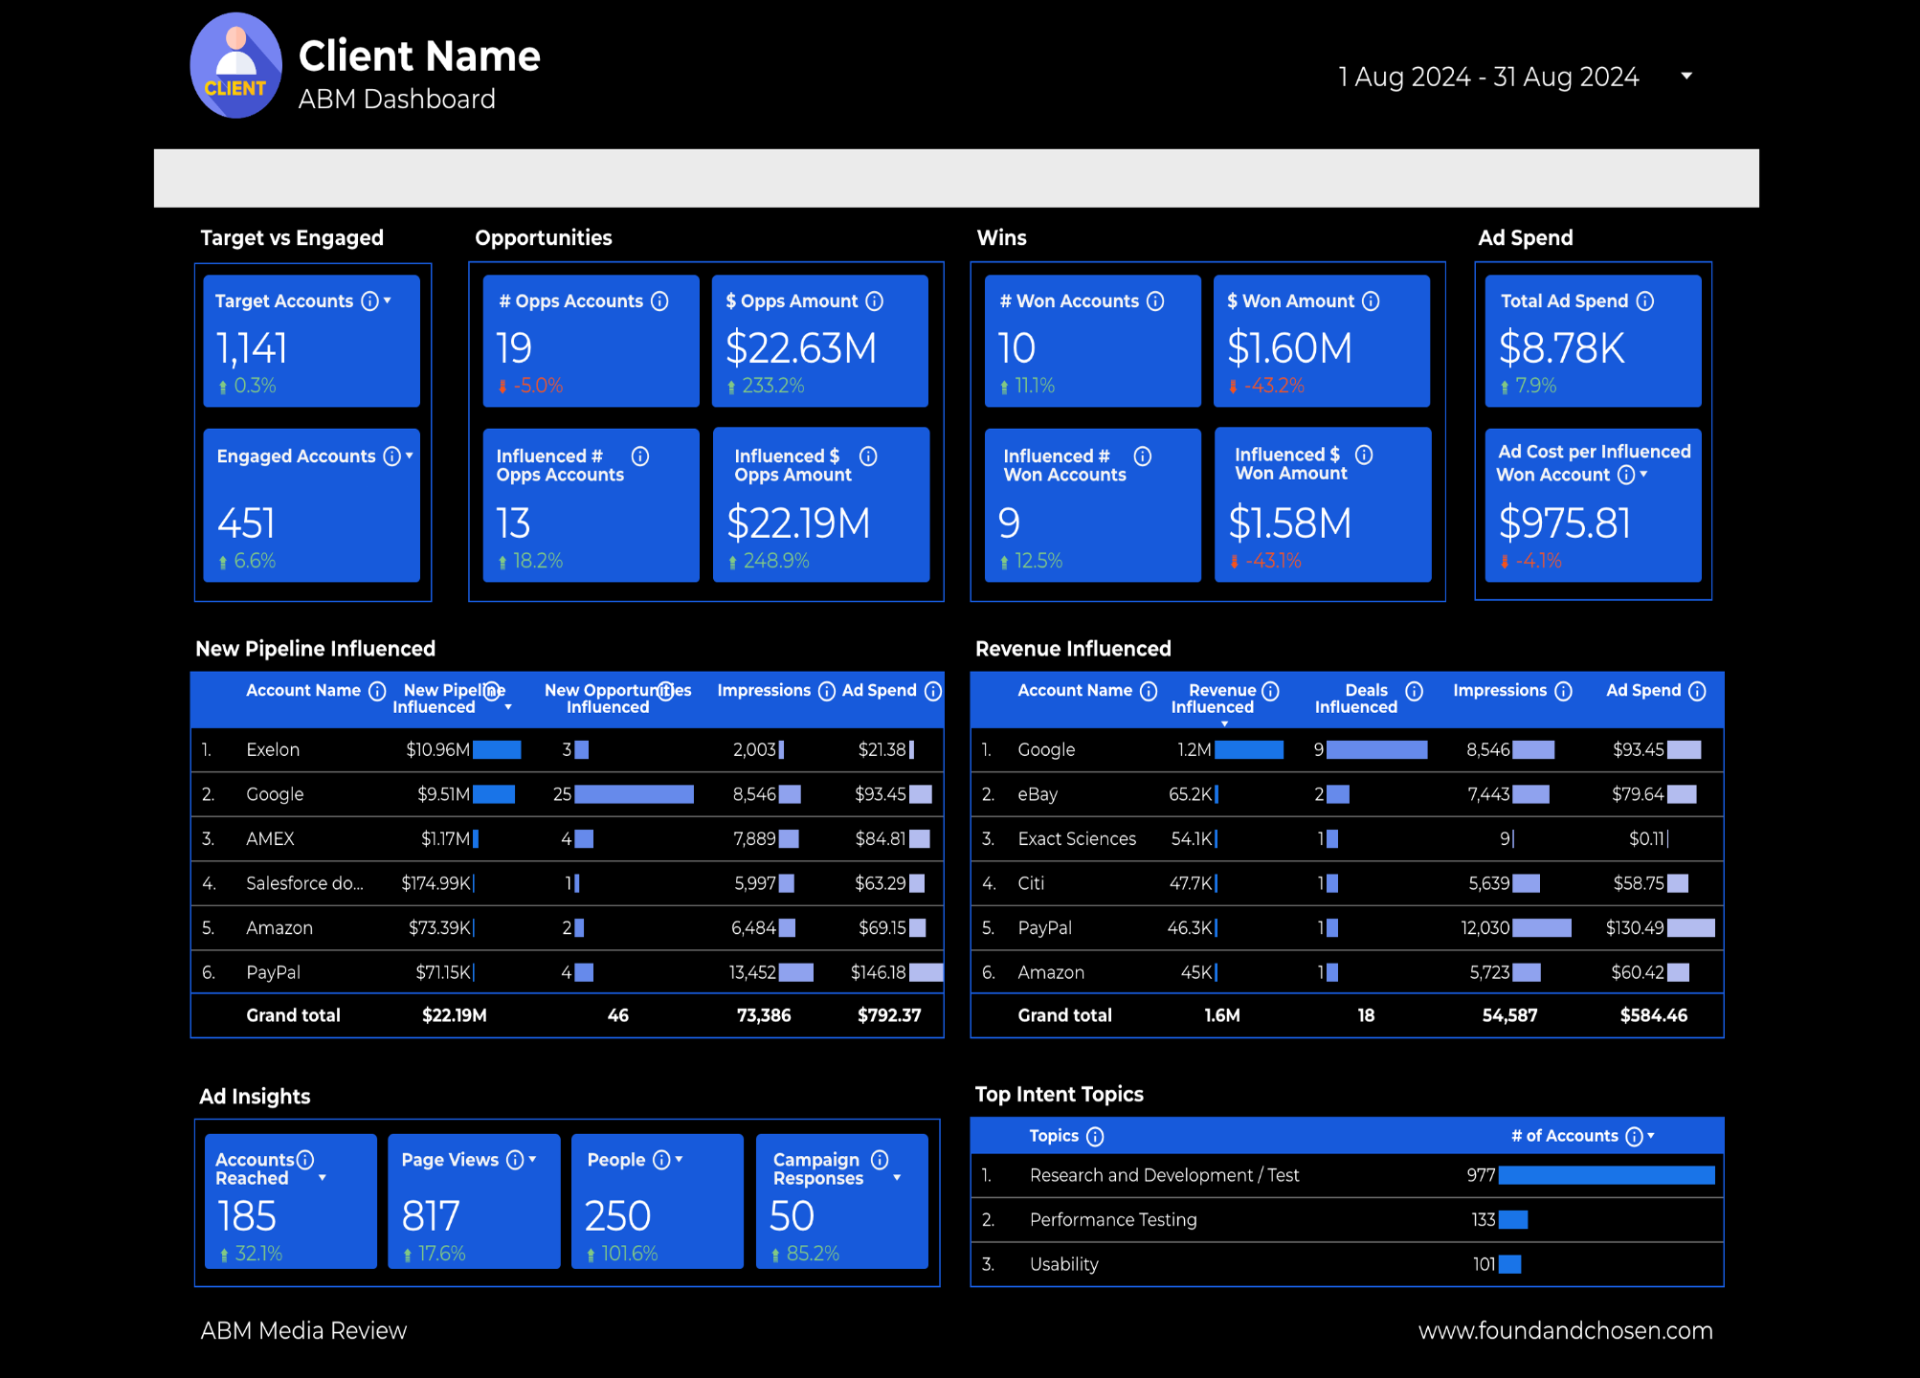
Task: Open Ad Cost per Influenced Won Account dropdown
Action: coord(1644,475)
